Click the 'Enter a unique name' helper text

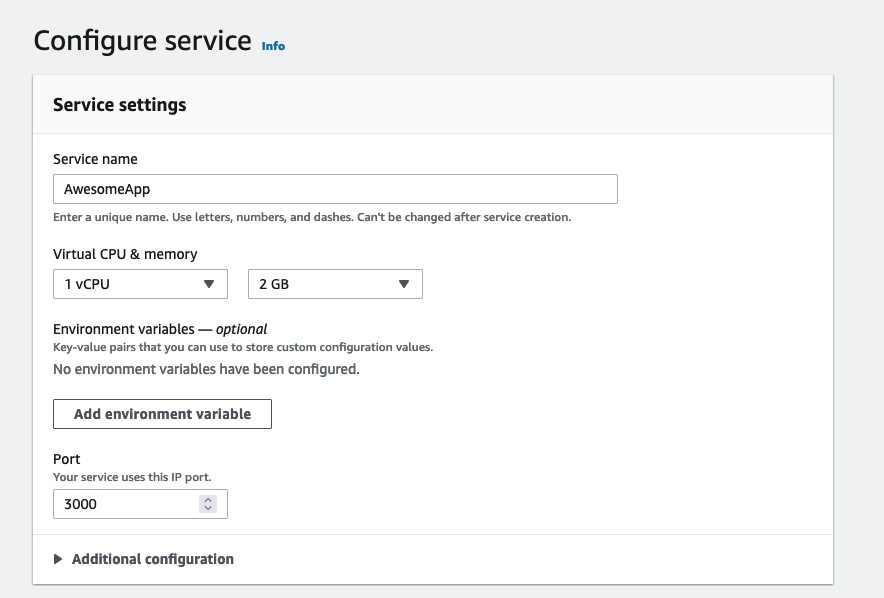click(311, 217)
